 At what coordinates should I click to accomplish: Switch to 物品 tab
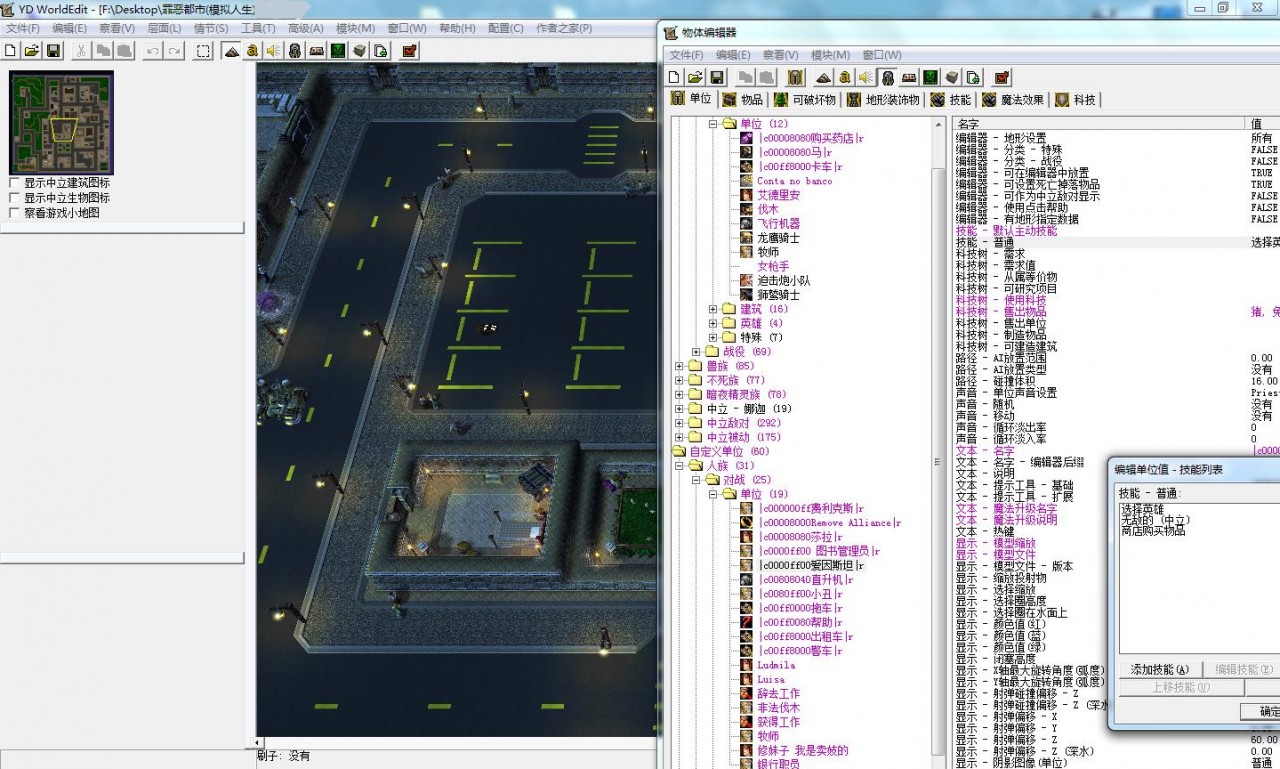point(742,99)
